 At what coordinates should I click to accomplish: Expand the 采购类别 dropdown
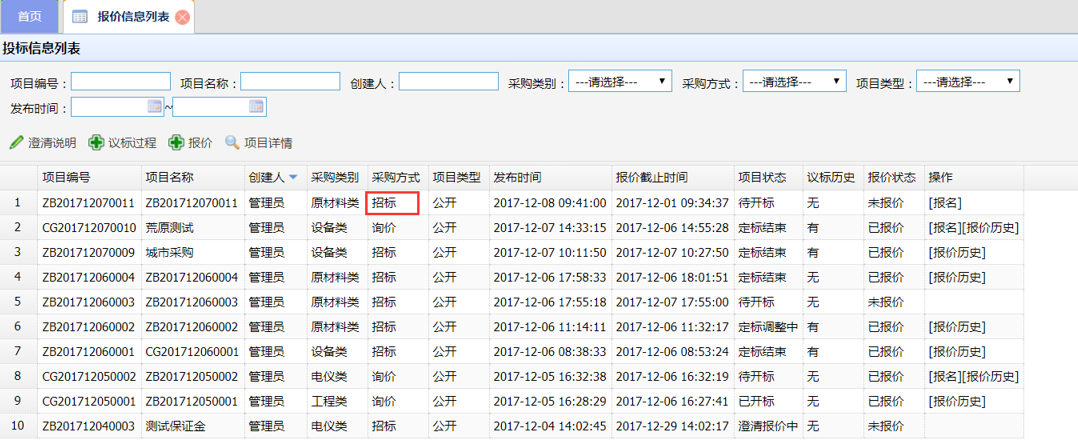click(619, 82)
